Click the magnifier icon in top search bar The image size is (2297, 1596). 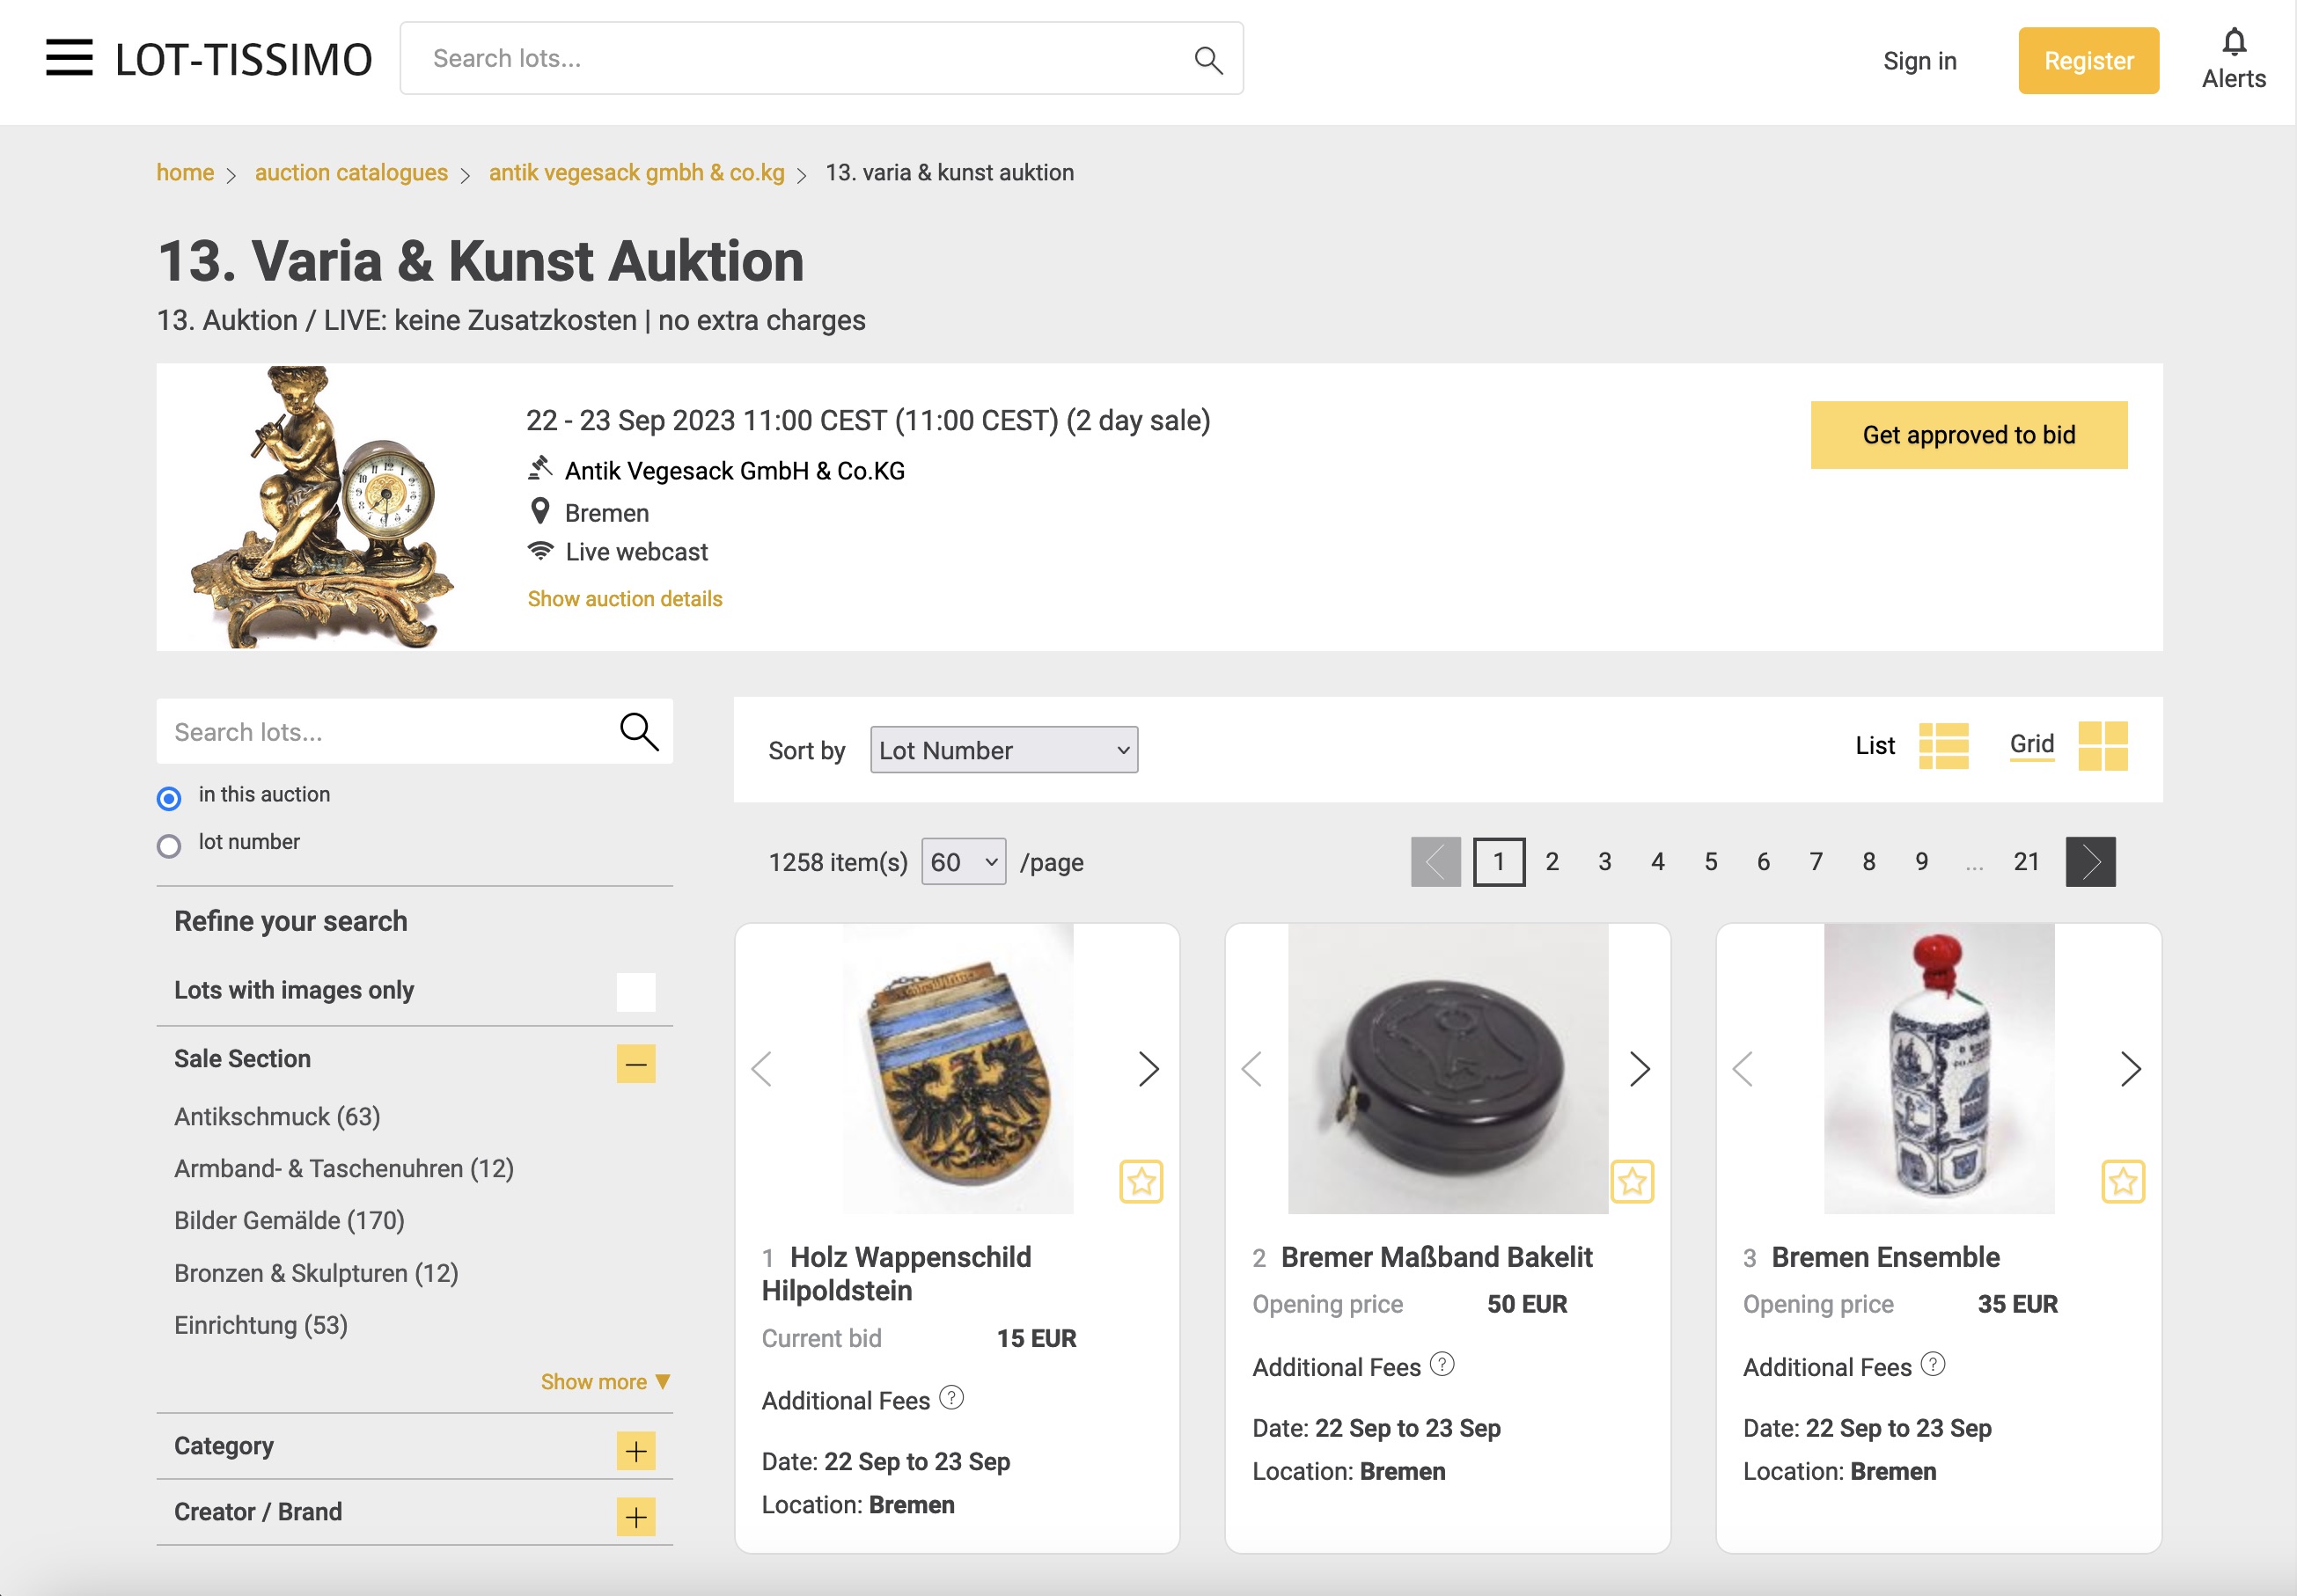tap(1208, 60)
